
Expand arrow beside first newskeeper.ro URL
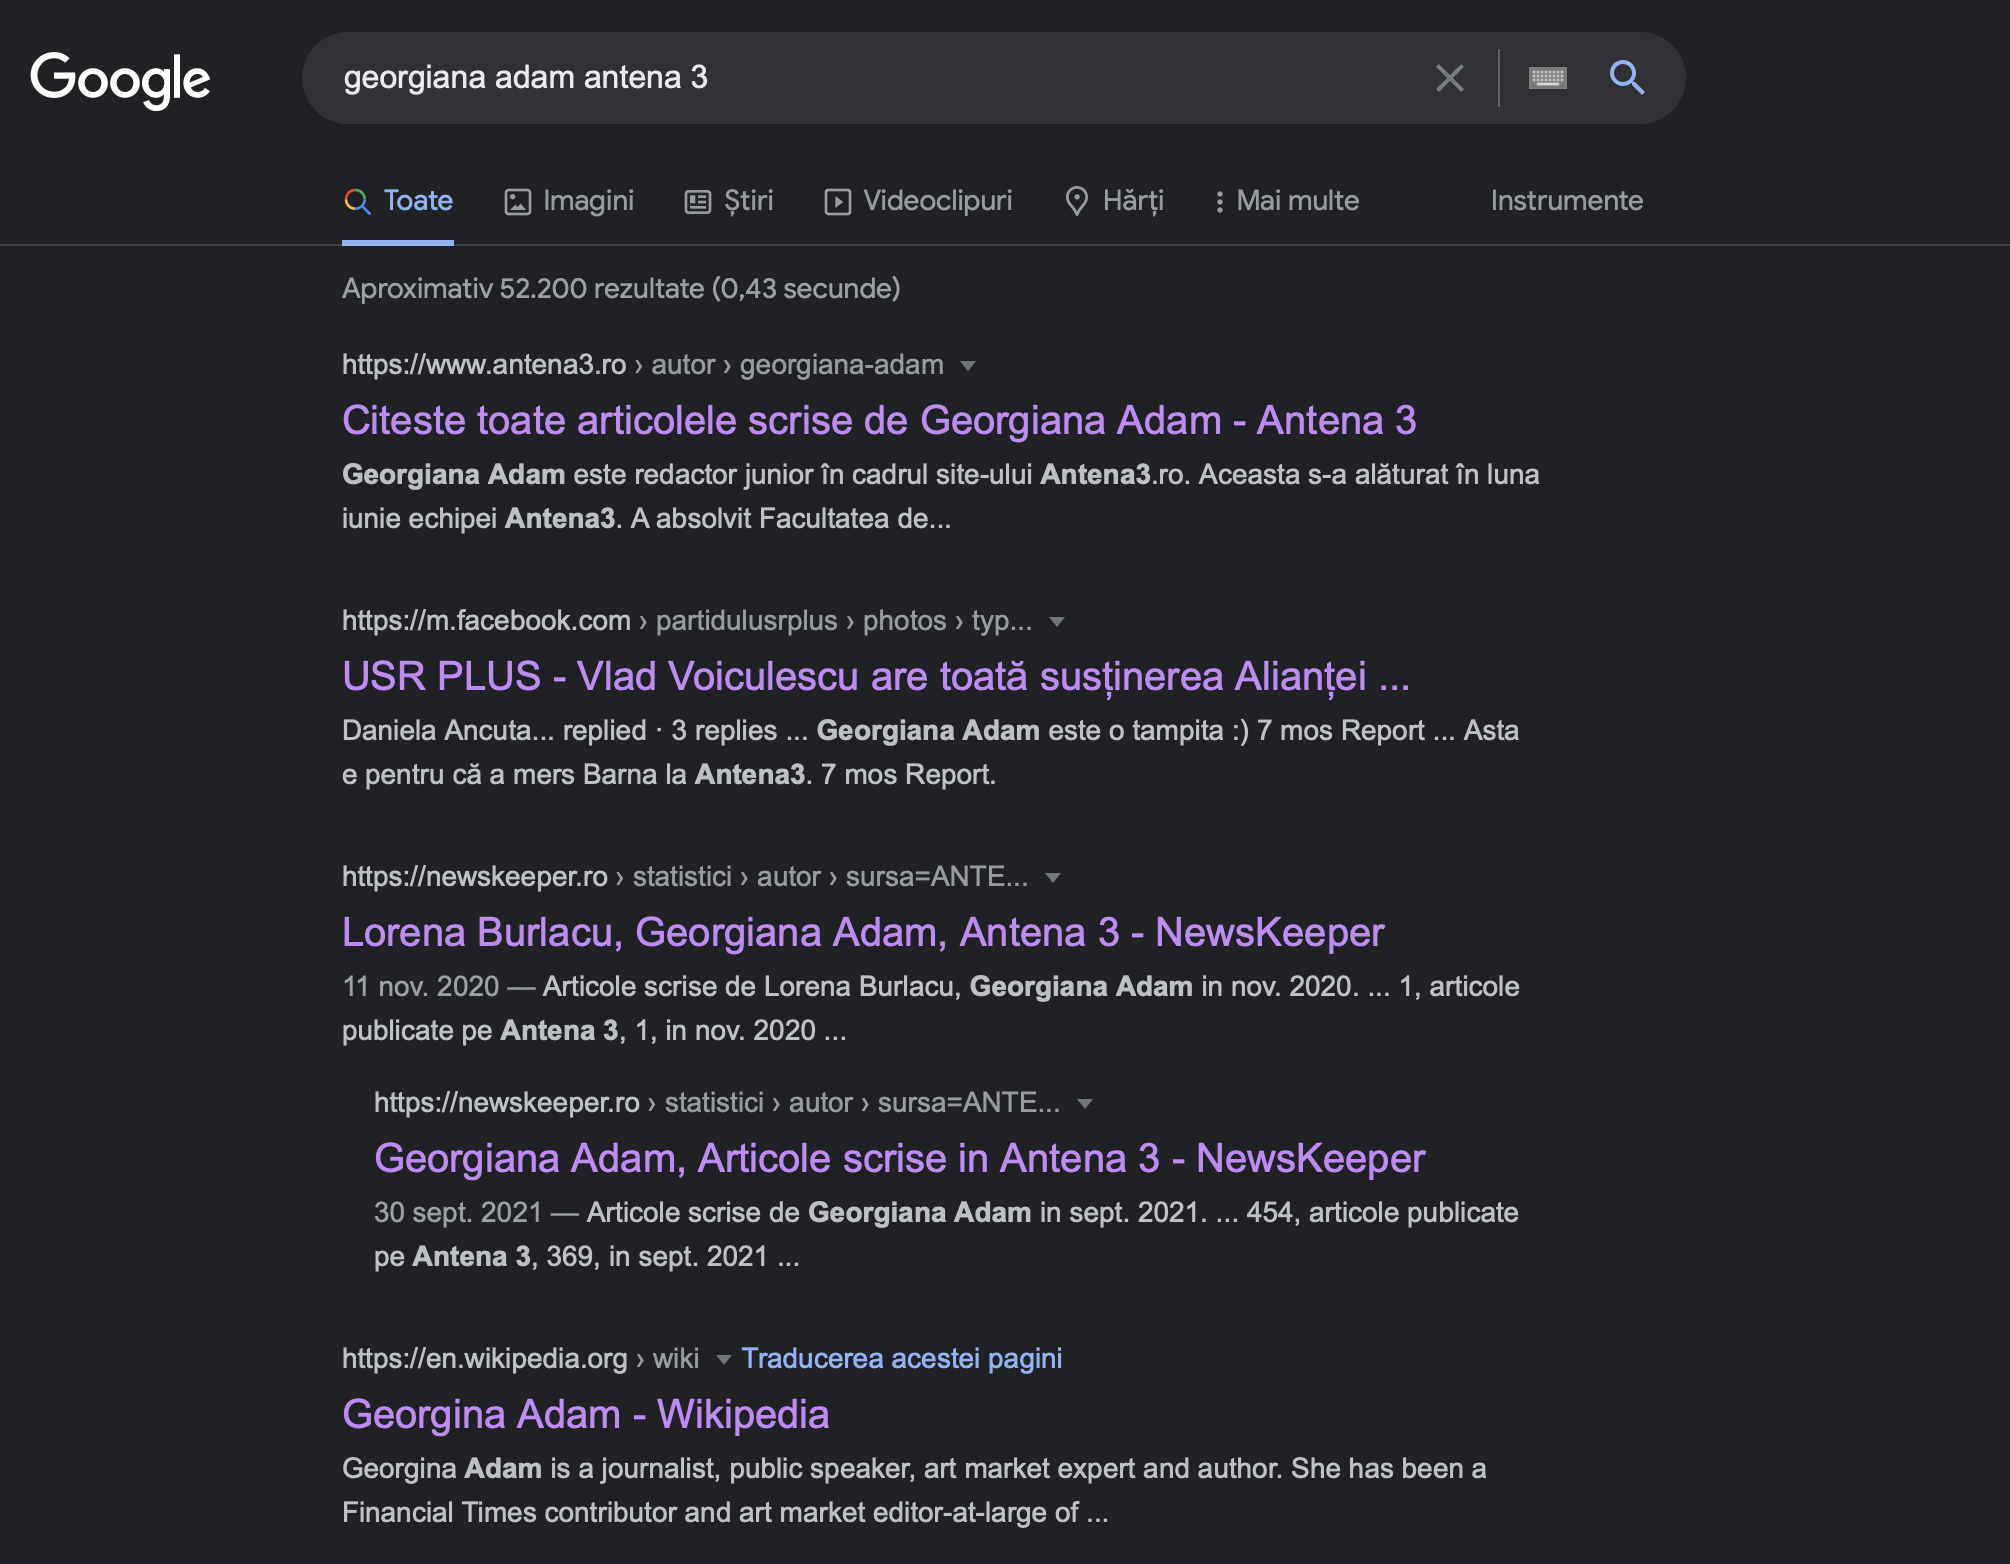[1052, 878]
